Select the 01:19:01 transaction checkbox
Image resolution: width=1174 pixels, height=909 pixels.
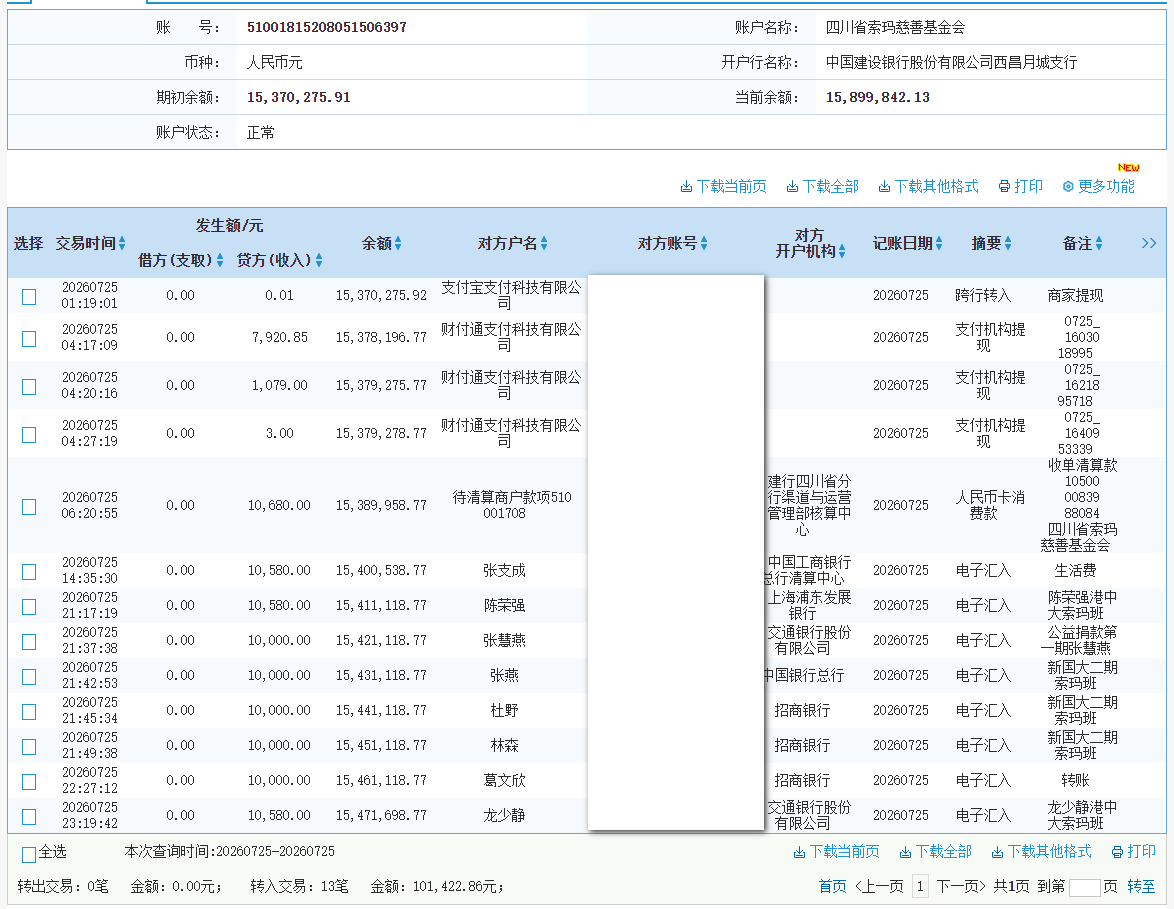click(29, 297)
